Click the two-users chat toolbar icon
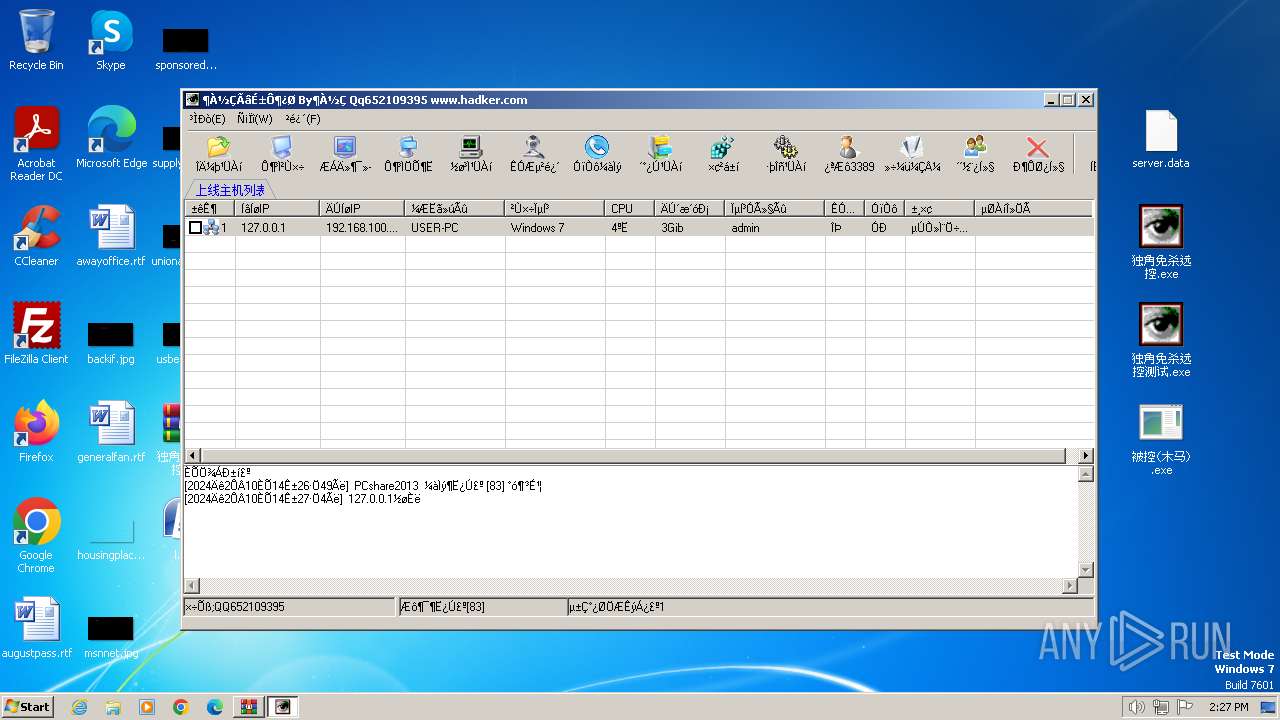The width and height of the screenshot is (1280, 720). coord(975,154)
